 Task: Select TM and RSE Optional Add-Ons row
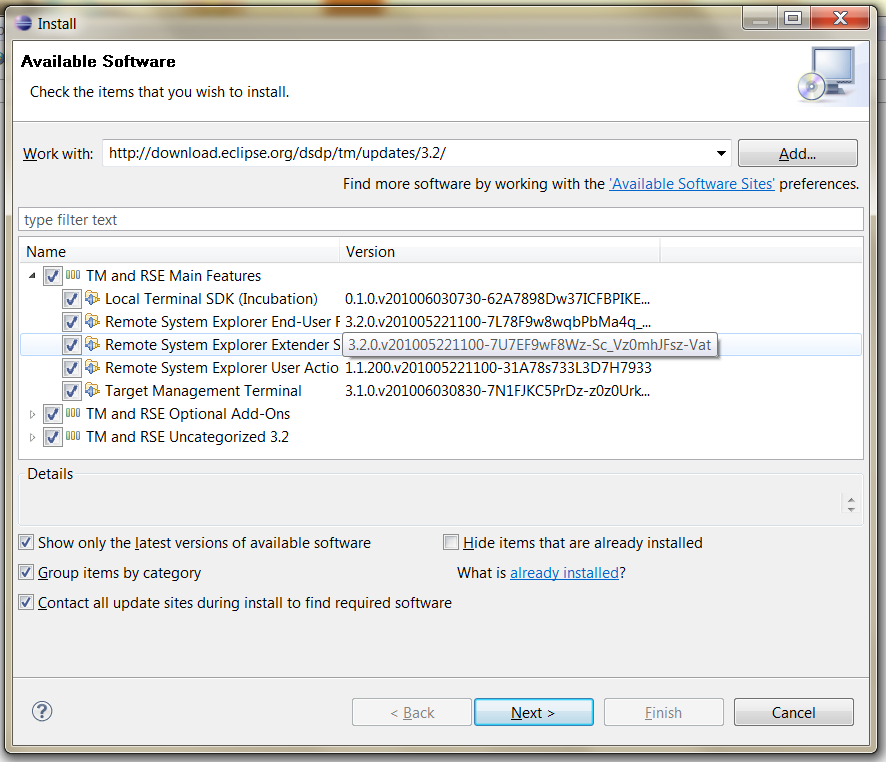pyautogui.click(x=441, y=414)
